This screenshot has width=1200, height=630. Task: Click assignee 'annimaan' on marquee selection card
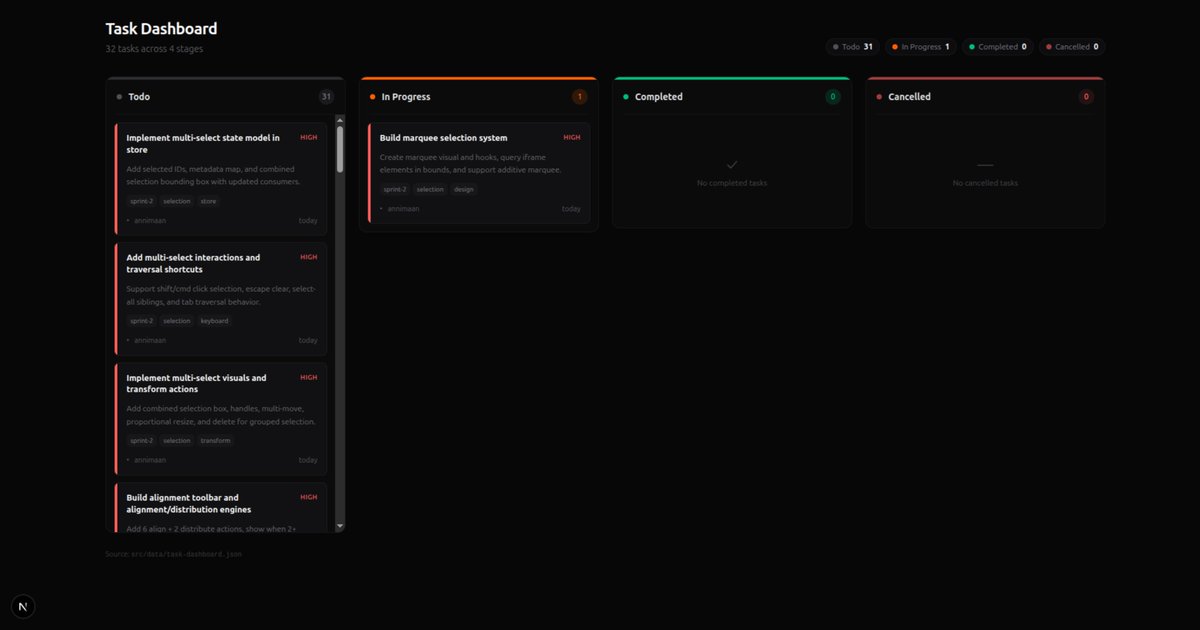[x=403, y=209]
